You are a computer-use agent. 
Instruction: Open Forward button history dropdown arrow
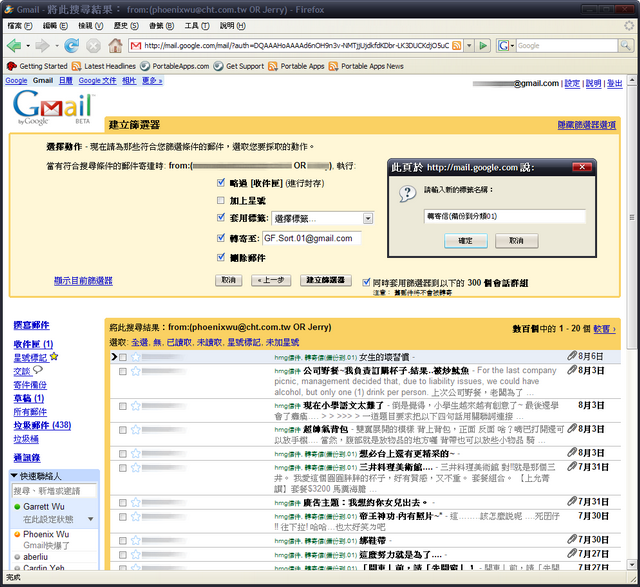(56, 46)
